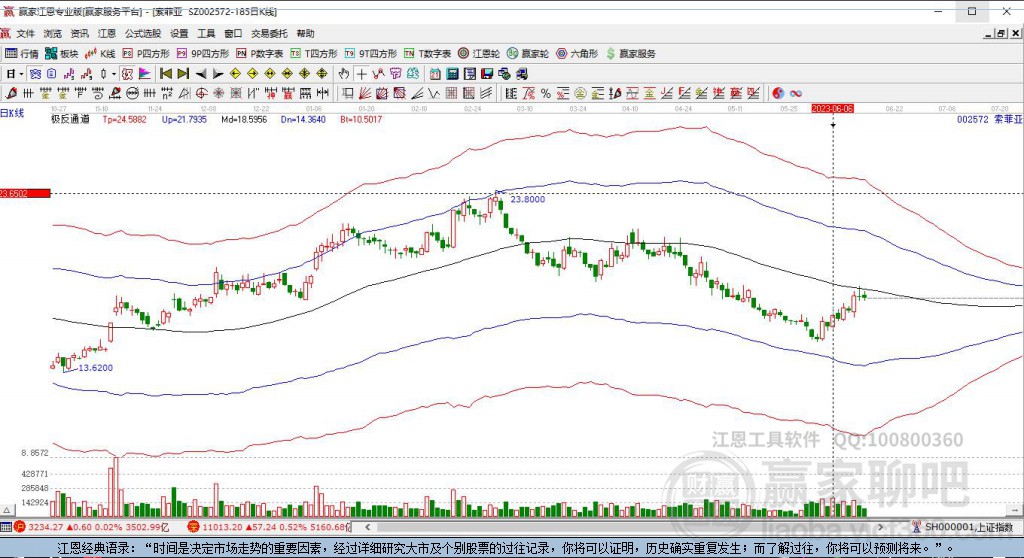The height and width of the screenshot is (558, 1024).
Task: Move chart left with black arrow
Action: pyautogui.click(x=201, y=74)
